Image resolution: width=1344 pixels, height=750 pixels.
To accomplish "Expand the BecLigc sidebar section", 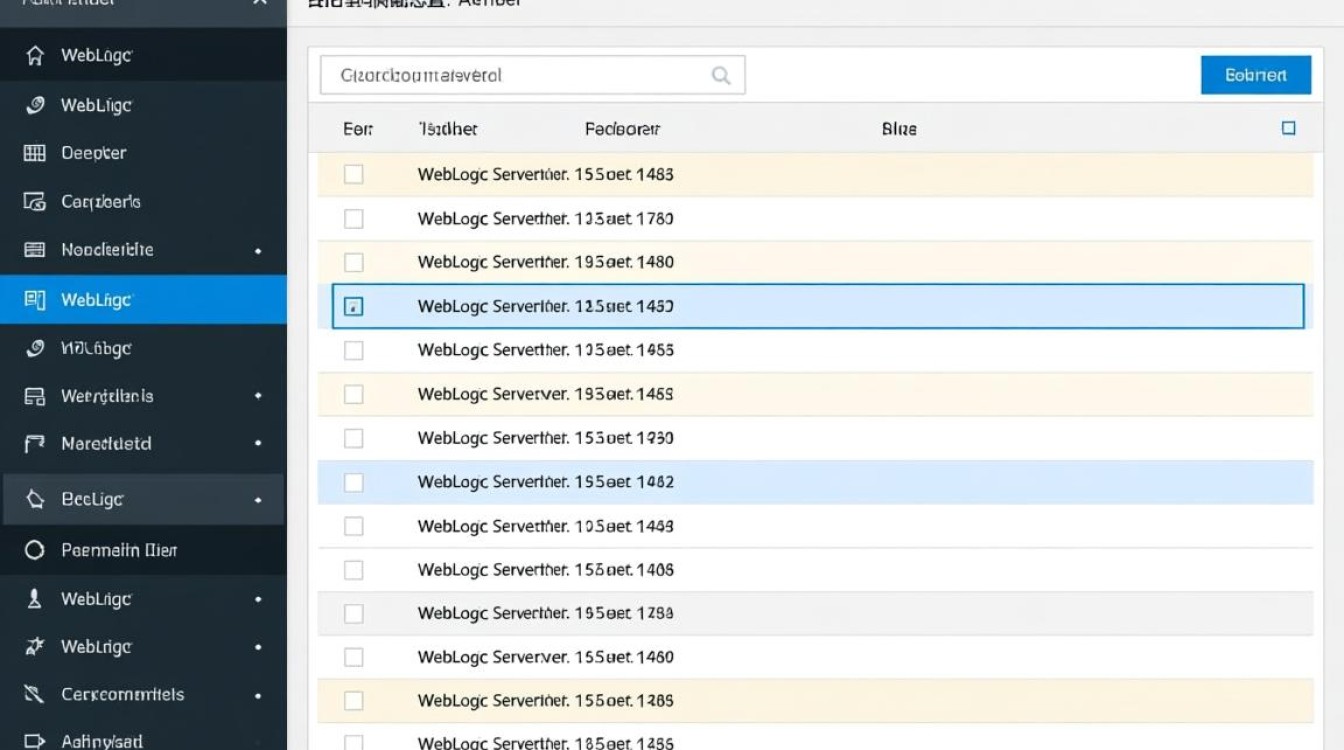I will 258,500.
